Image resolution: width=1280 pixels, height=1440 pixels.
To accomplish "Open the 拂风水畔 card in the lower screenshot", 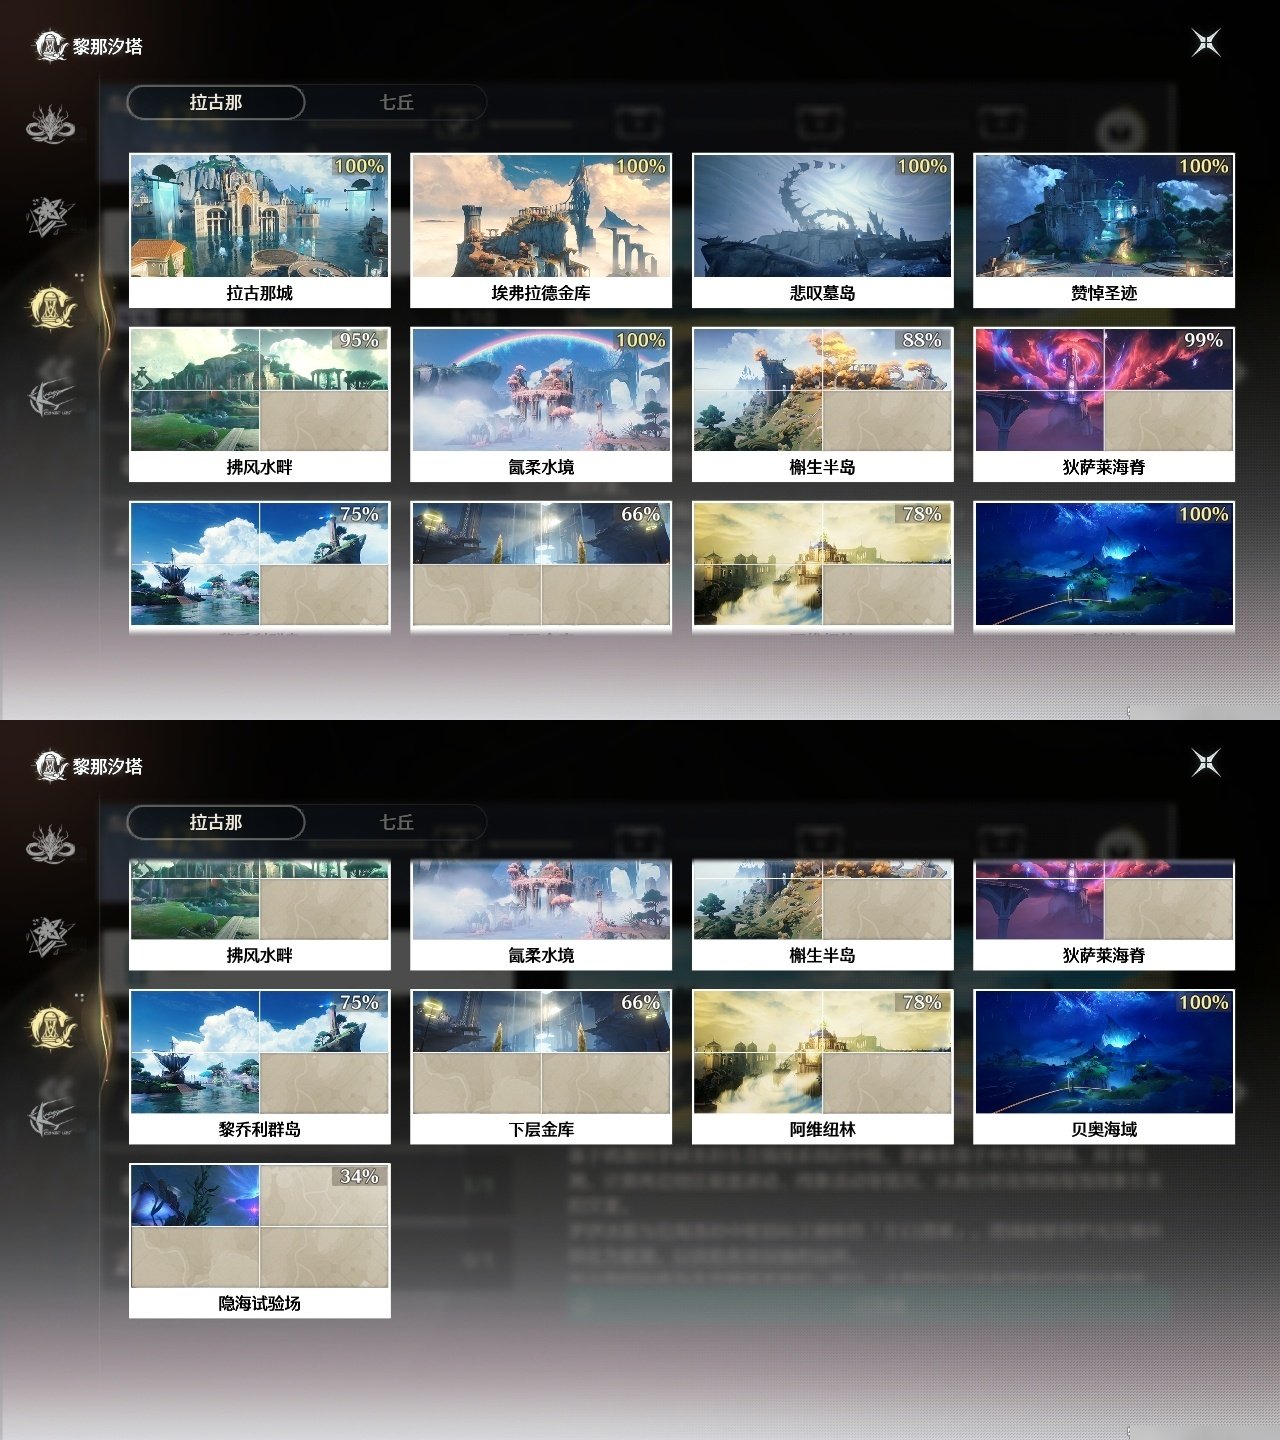I will click(x=260, y=915).
